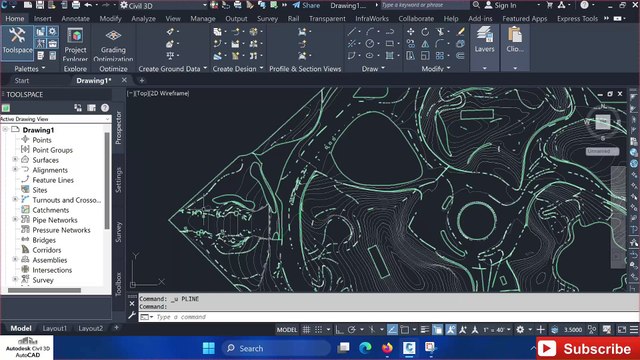Image resolution: width=640 pixels, height=360 pixels.
Task: Open Firefox from taskbar
Action: click(387, 348)
